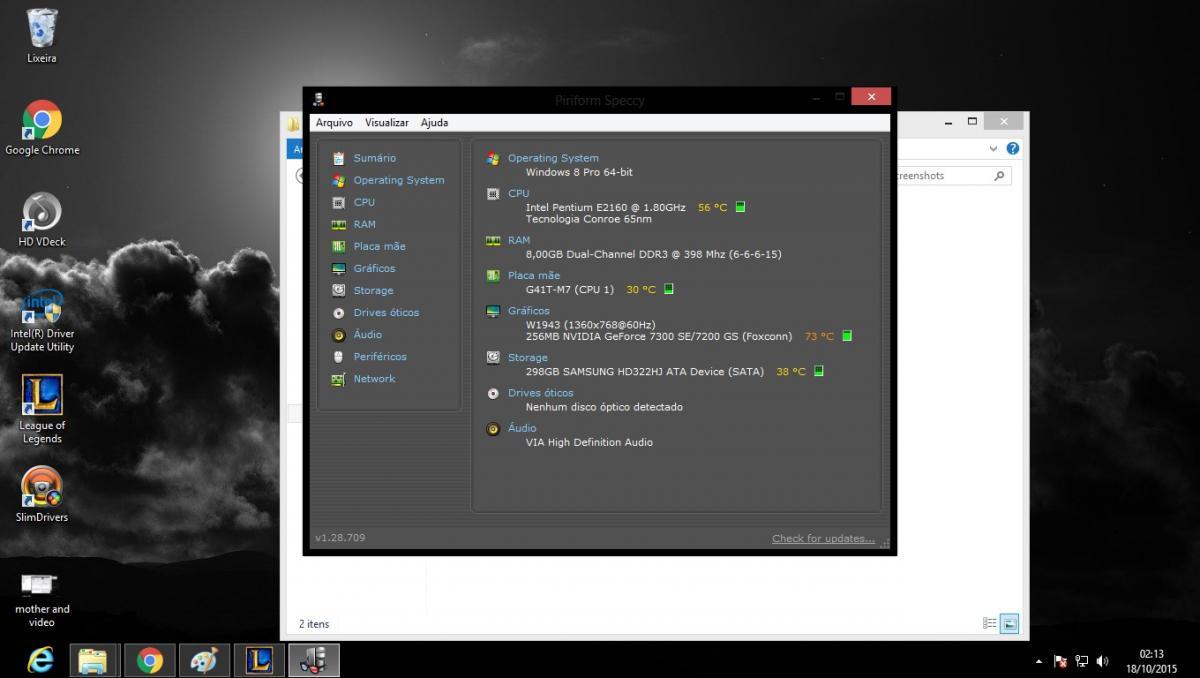
Task: Select Periféricos in the sidebar
Action: click(x=379, y=356)
